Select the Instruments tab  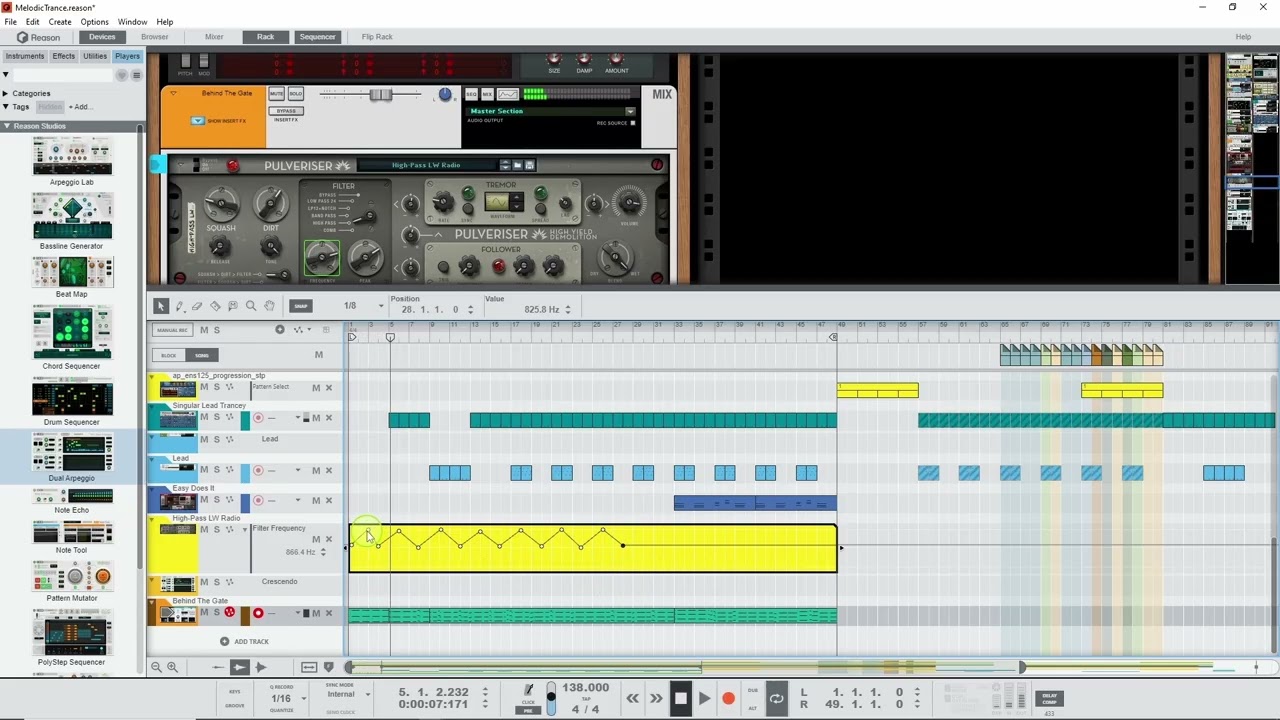[25, 56]
